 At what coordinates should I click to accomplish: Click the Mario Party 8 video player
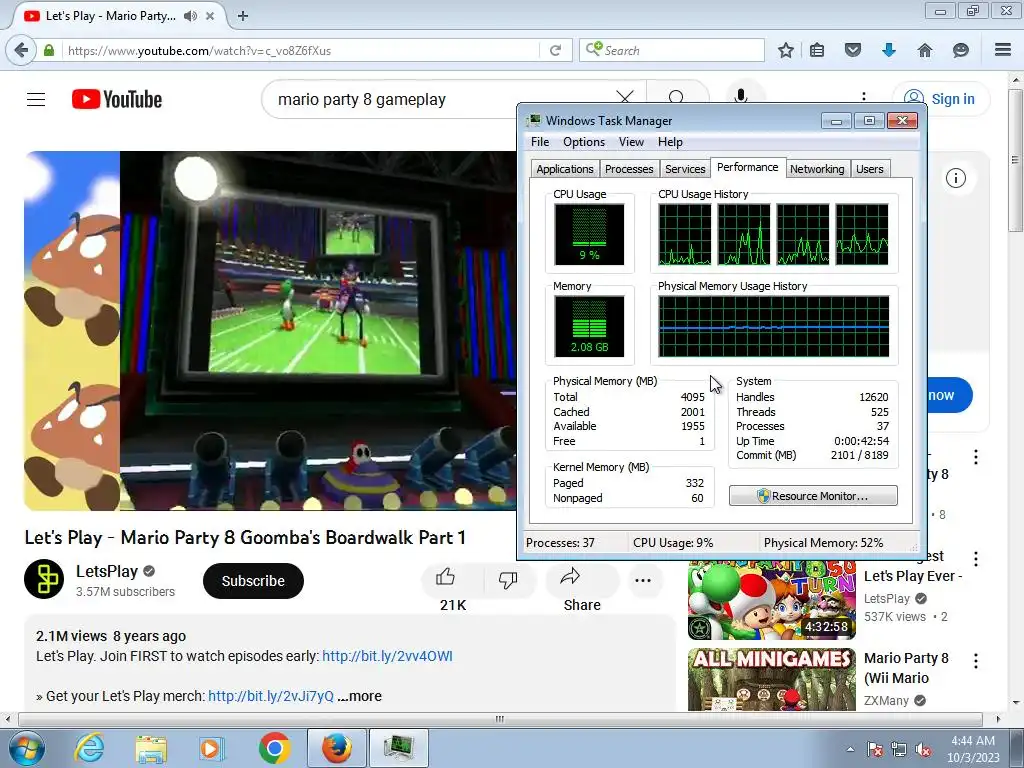[x=270, y=330]
